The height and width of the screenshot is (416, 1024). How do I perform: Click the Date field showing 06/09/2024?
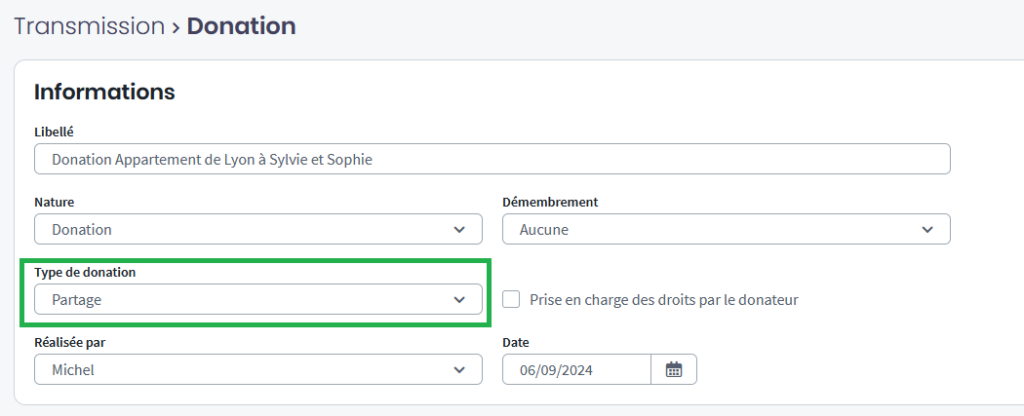576,370
